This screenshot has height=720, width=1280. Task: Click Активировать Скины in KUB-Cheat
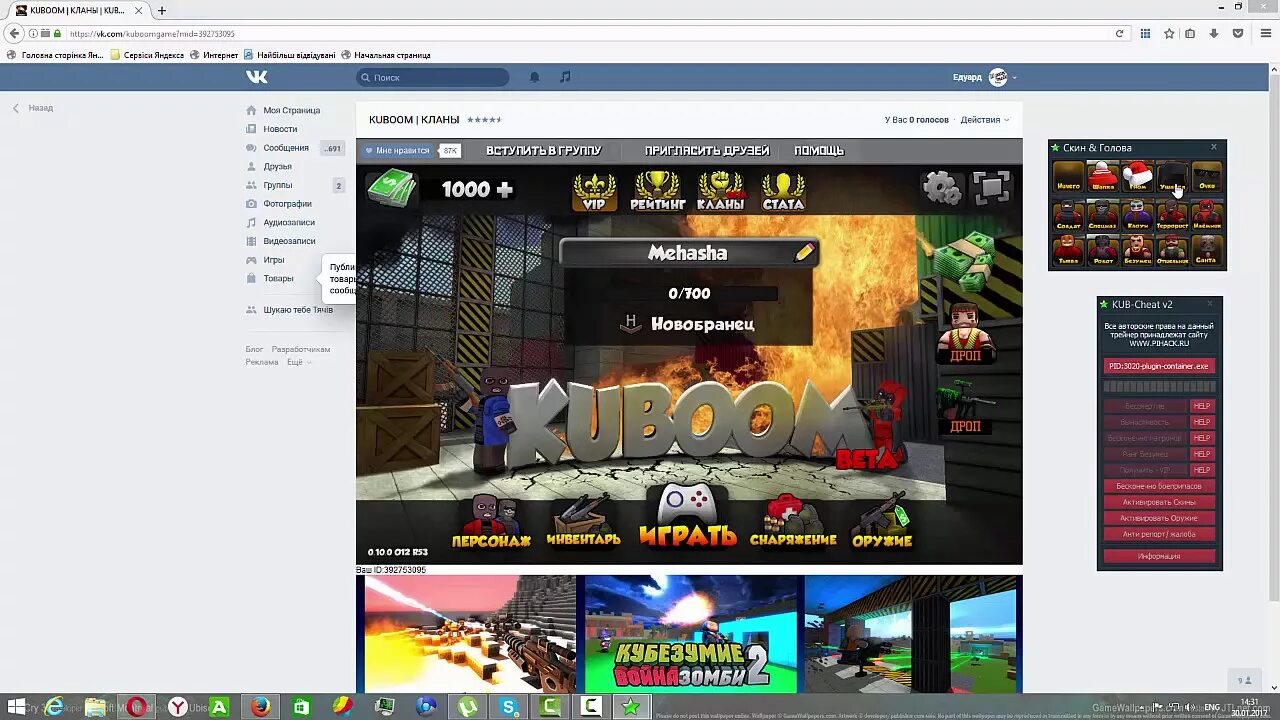pos(1159,502)
